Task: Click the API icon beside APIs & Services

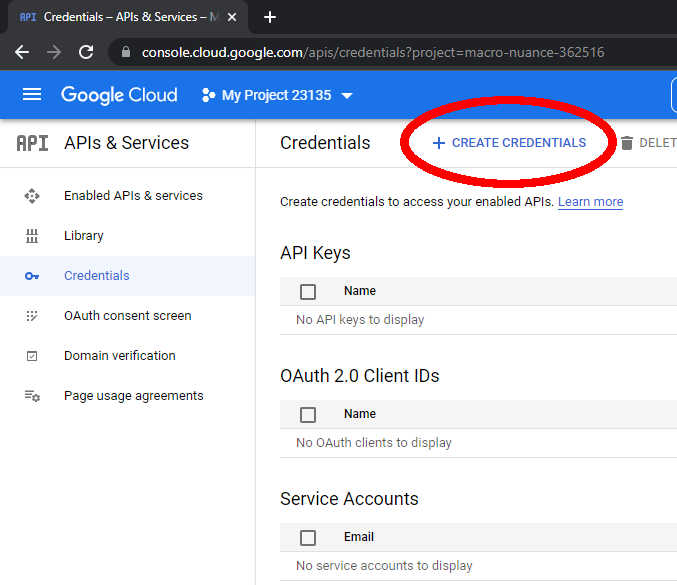Action: (32, 143)
